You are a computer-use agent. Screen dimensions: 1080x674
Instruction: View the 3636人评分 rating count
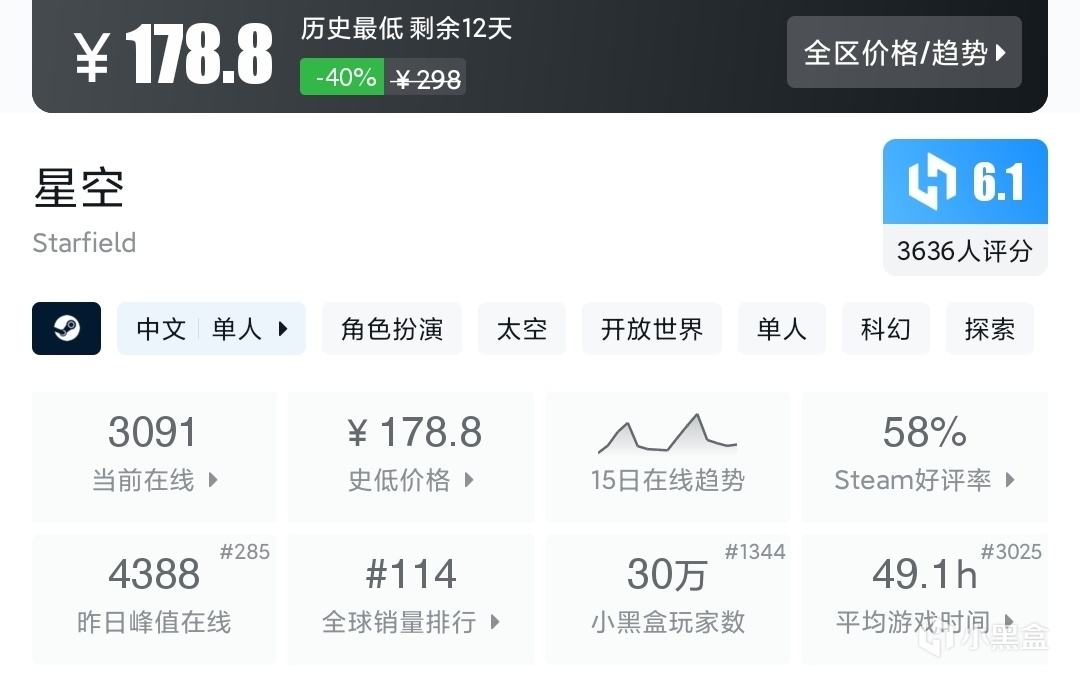tap(965, 251)
